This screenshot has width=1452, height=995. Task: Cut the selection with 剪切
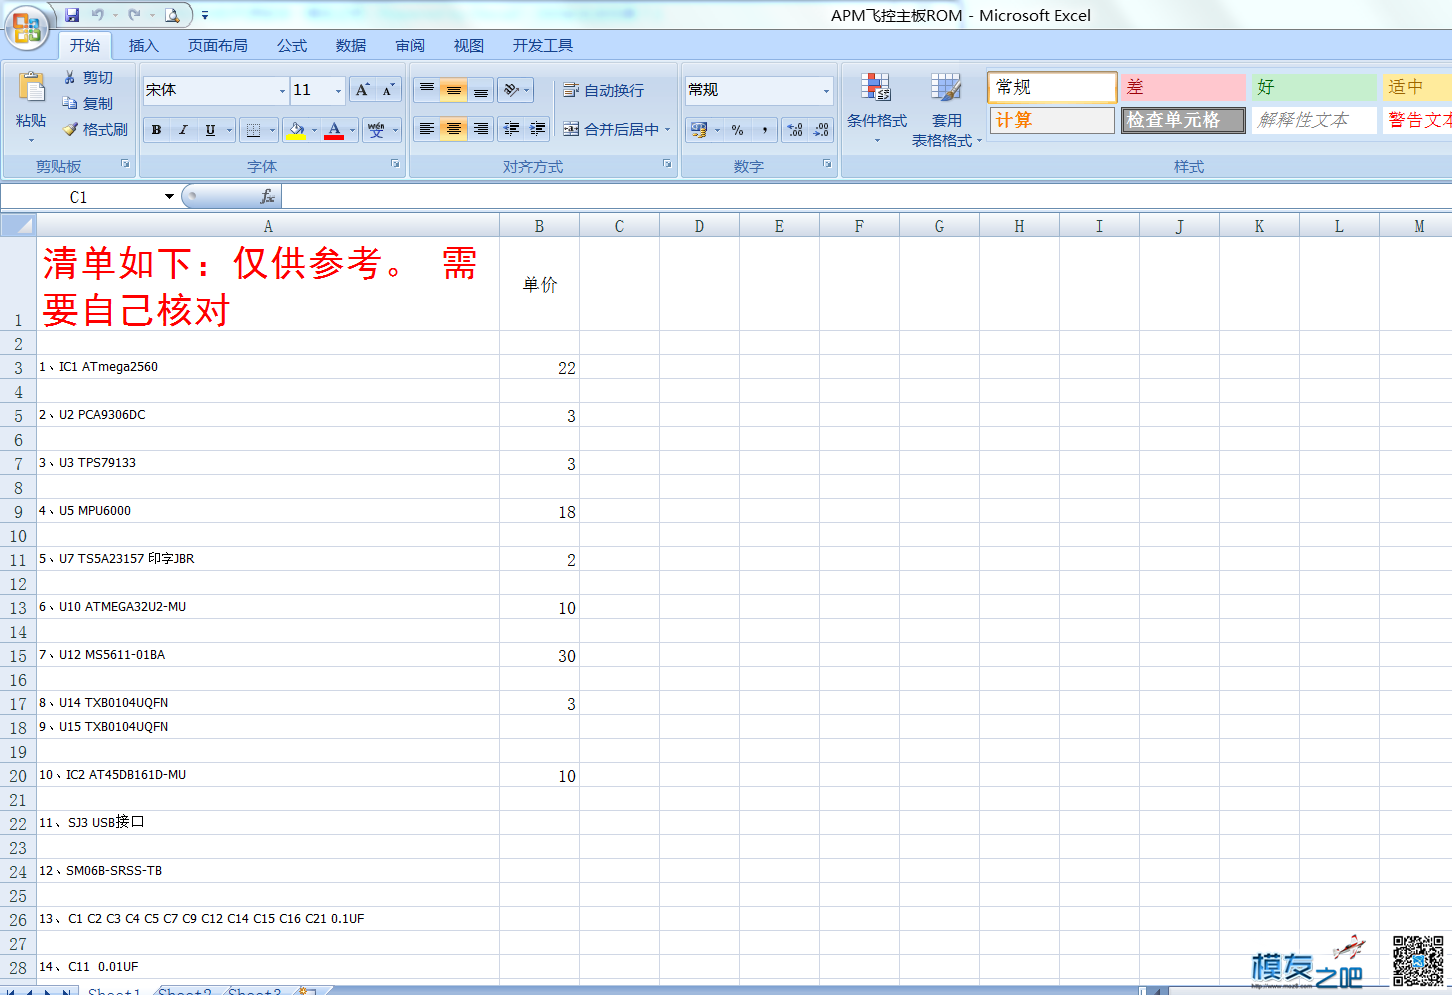[x=88, y=77]
